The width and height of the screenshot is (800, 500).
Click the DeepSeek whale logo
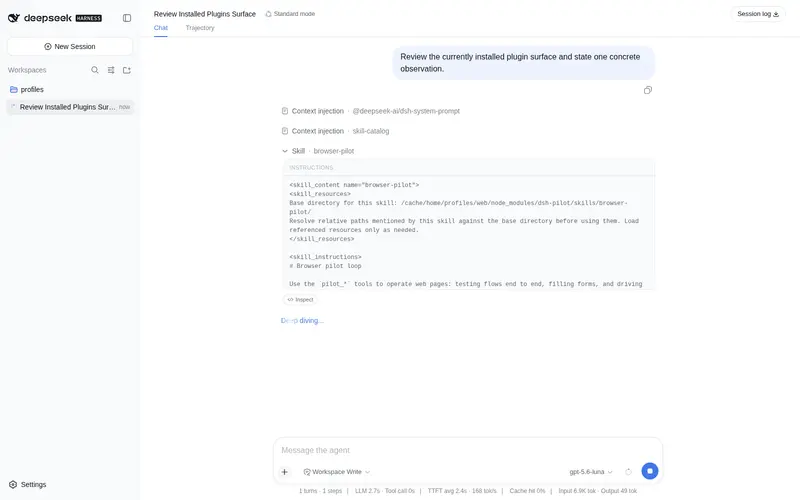coord(14,18)
